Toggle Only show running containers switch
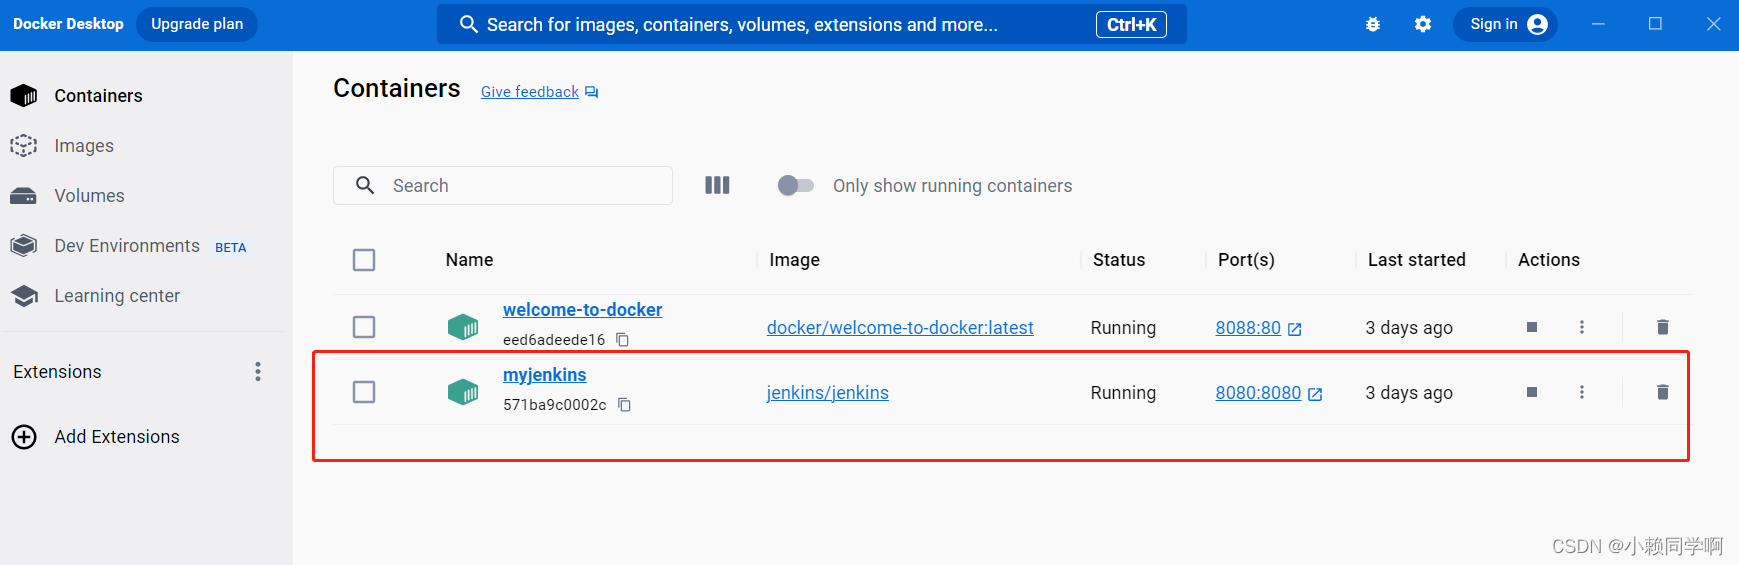The image size is (1739, 565). (796, 185)
